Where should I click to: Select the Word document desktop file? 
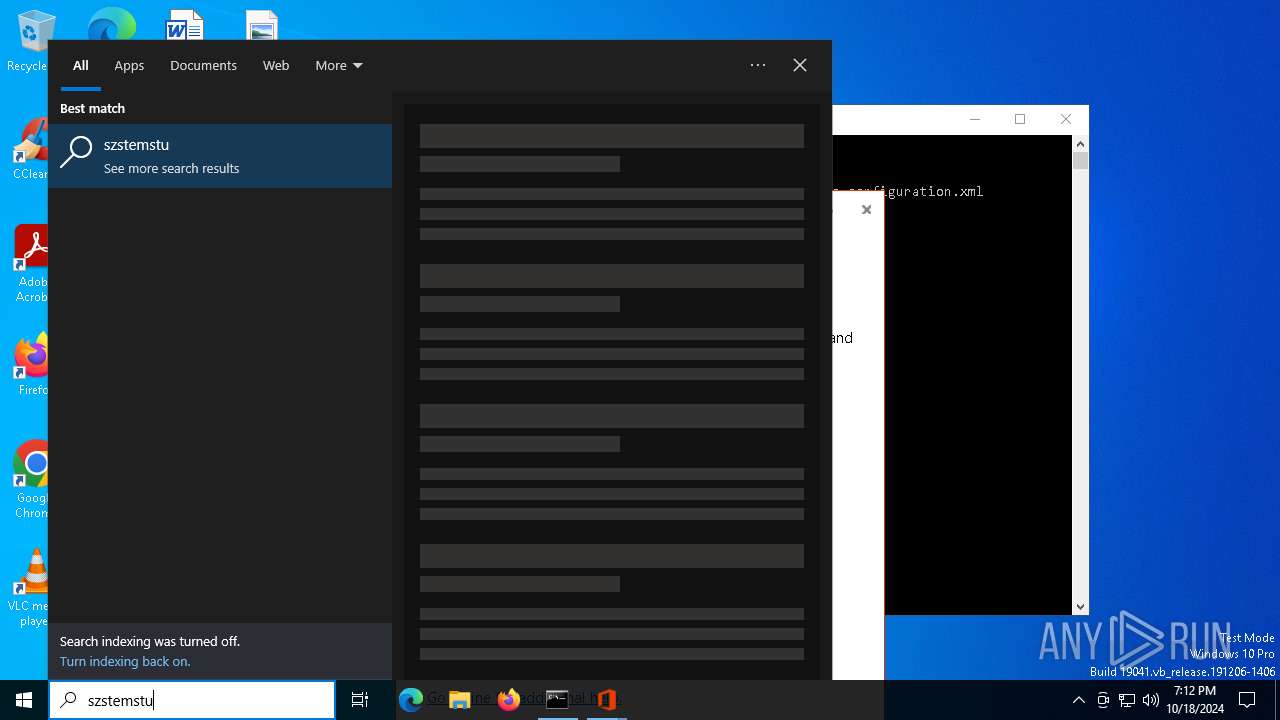tap(184, 24)
